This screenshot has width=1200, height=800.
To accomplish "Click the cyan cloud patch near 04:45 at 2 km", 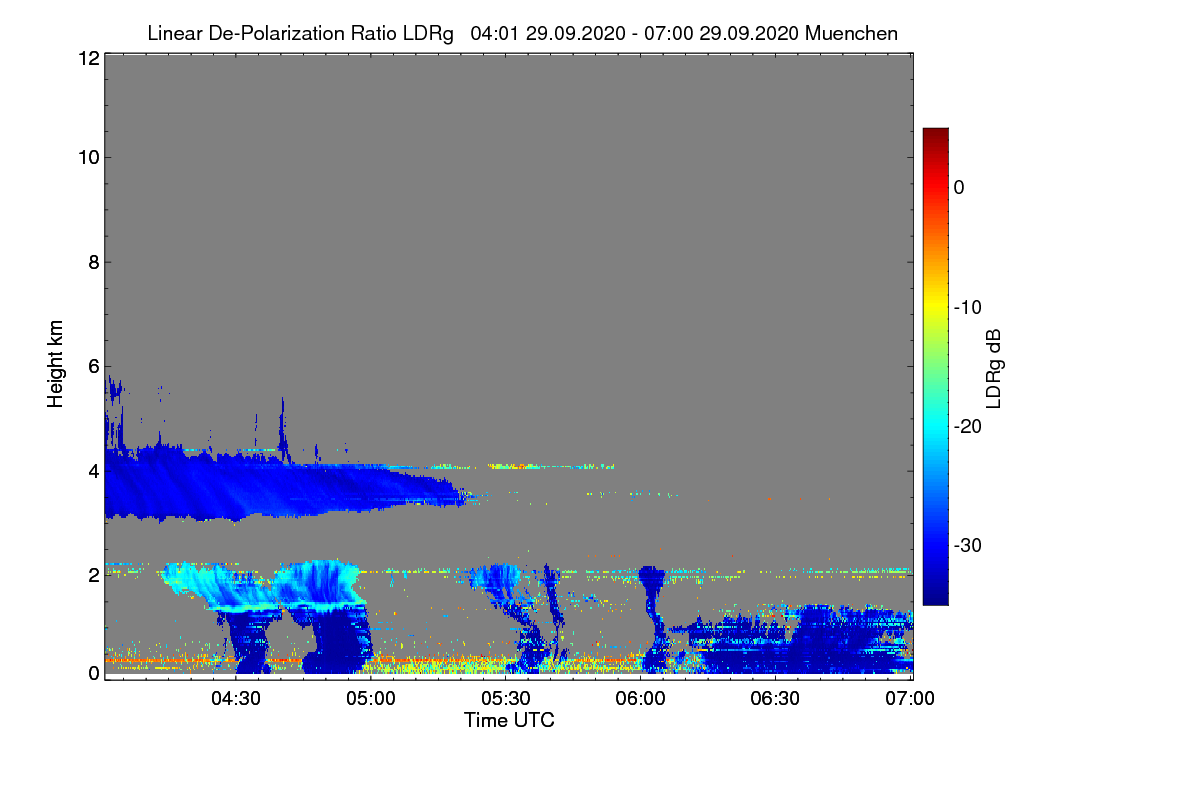I will [x=318, y=587].
